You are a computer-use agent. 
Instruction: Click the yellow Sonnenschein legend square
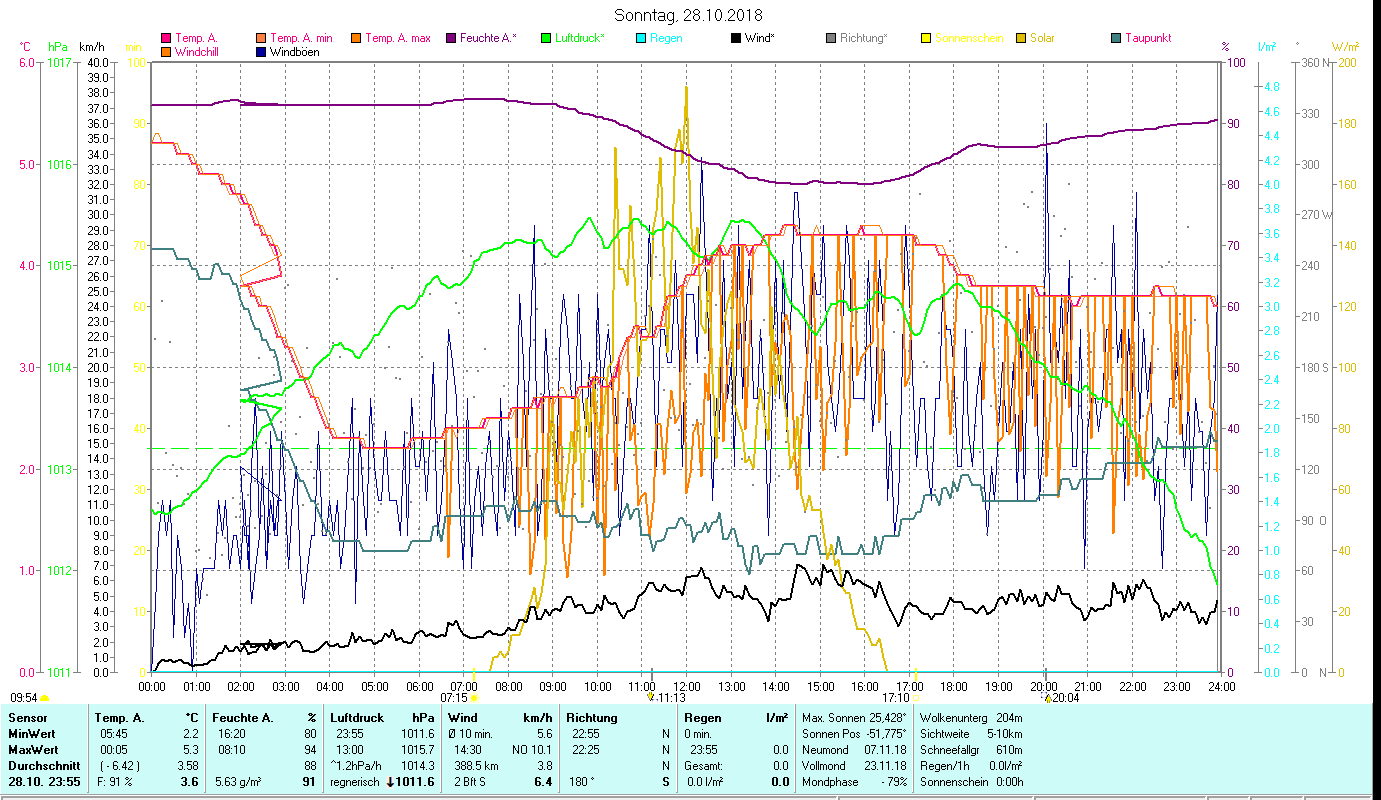[925, 39]
